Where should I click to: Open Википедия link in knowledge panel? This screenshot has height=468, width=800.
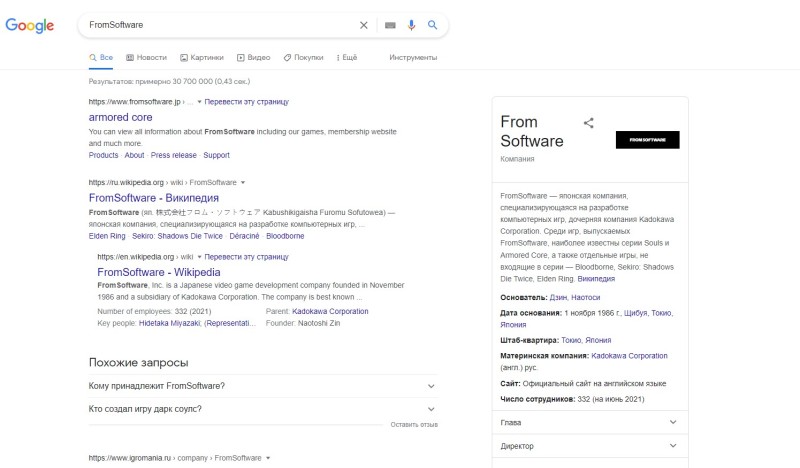point(596,279)
